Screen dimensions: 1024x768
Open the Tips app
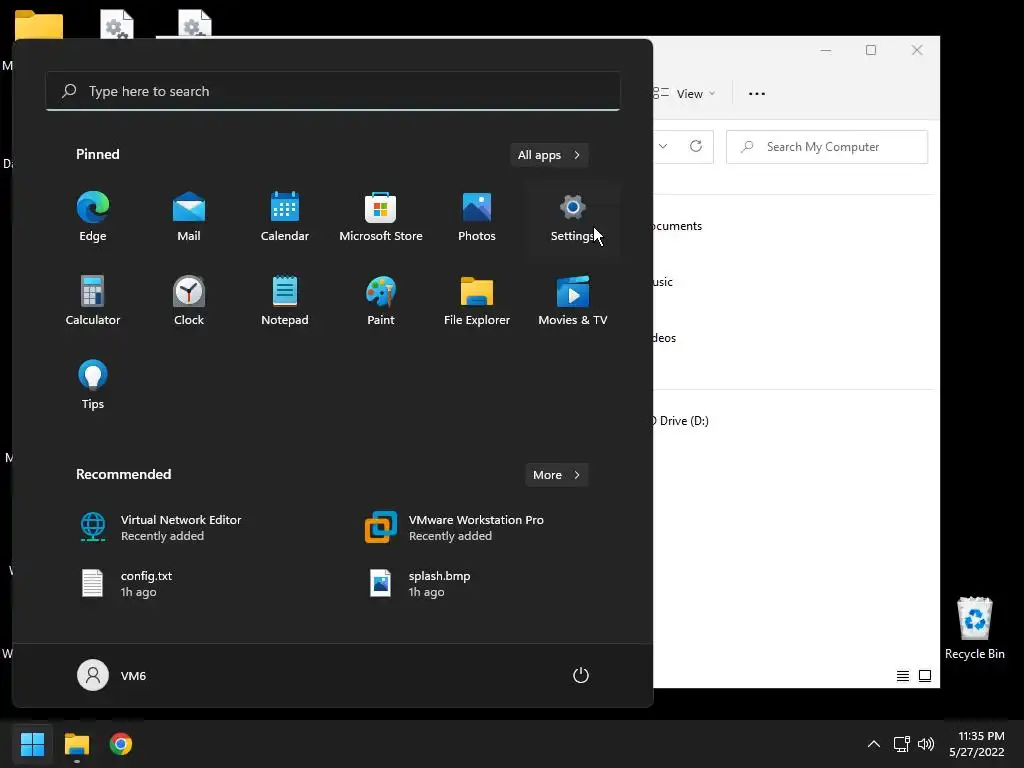[x=93, y=385]
